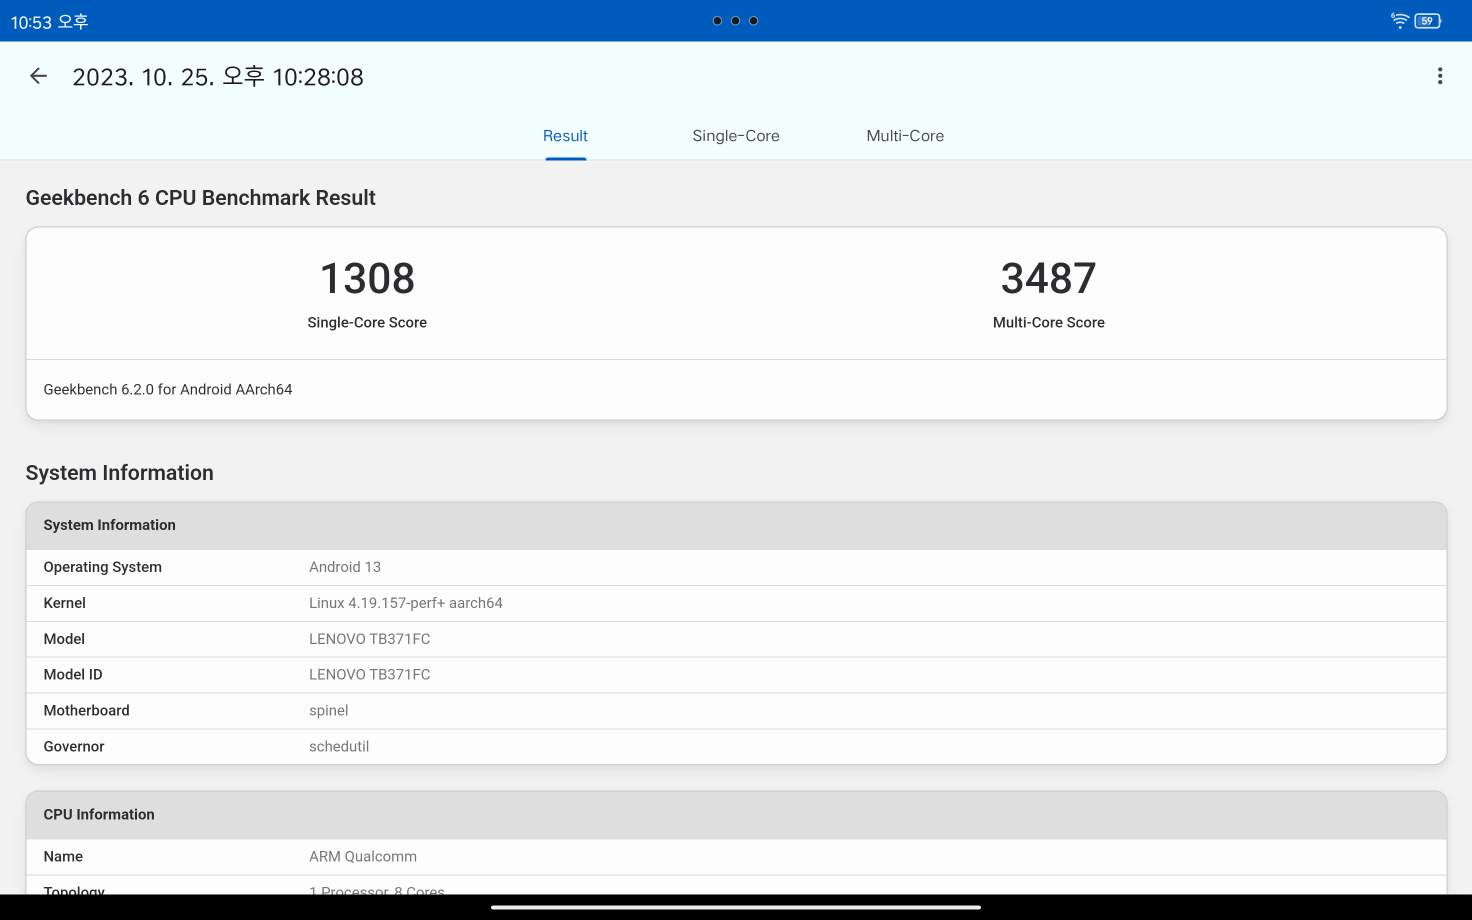Select the schedutil governor value
The width and height of the screenshot is (1472, 920).
339,747
